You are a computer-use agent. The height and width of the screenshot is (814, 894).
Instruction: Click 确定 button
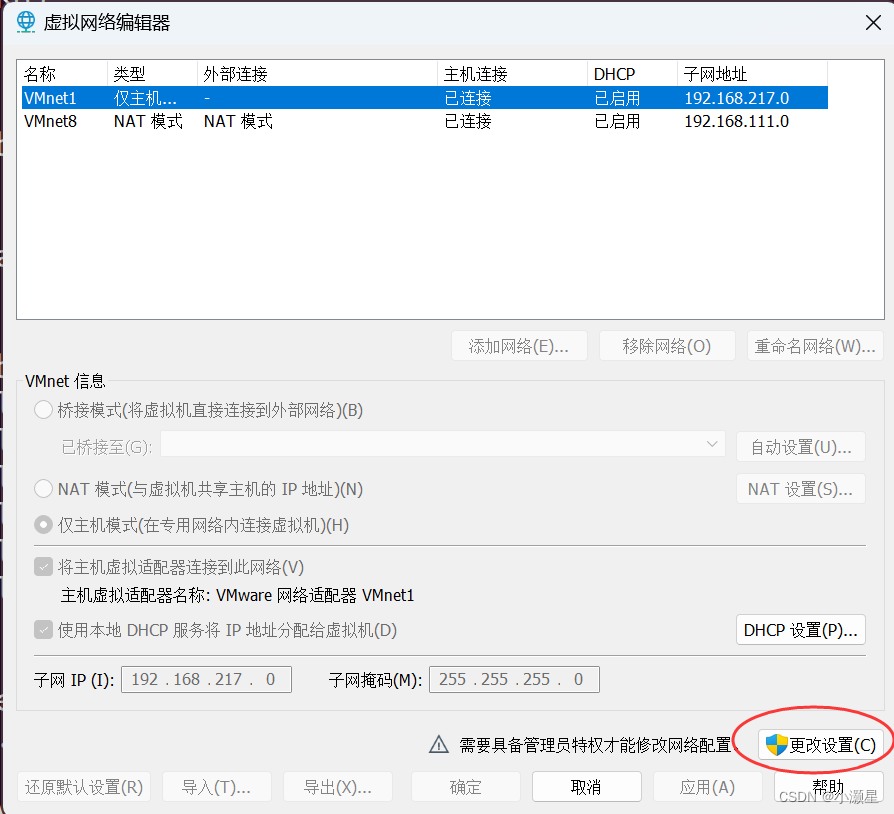click(465, 787)
